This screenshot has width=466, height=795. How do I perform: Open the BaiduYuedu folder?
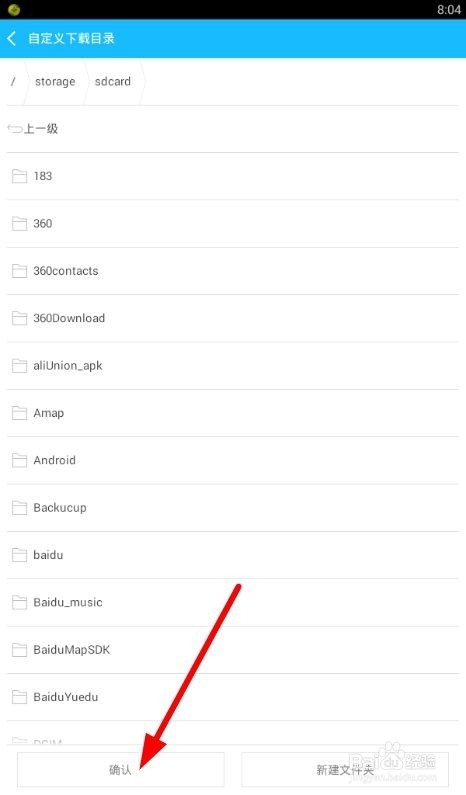point(233,697)
